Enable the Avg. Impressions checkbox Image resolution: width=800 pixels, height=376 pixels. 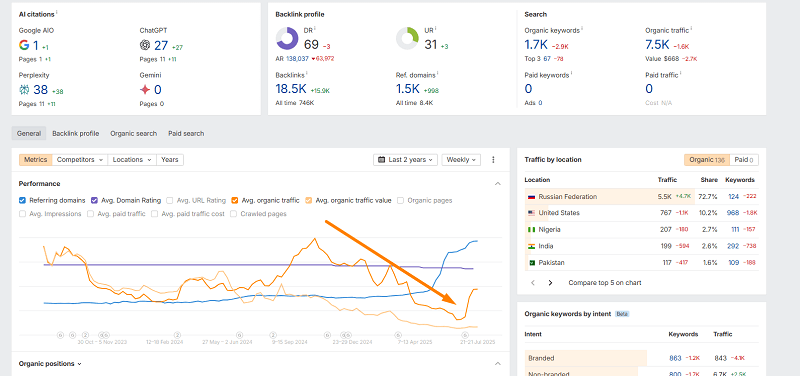point(22,214)
